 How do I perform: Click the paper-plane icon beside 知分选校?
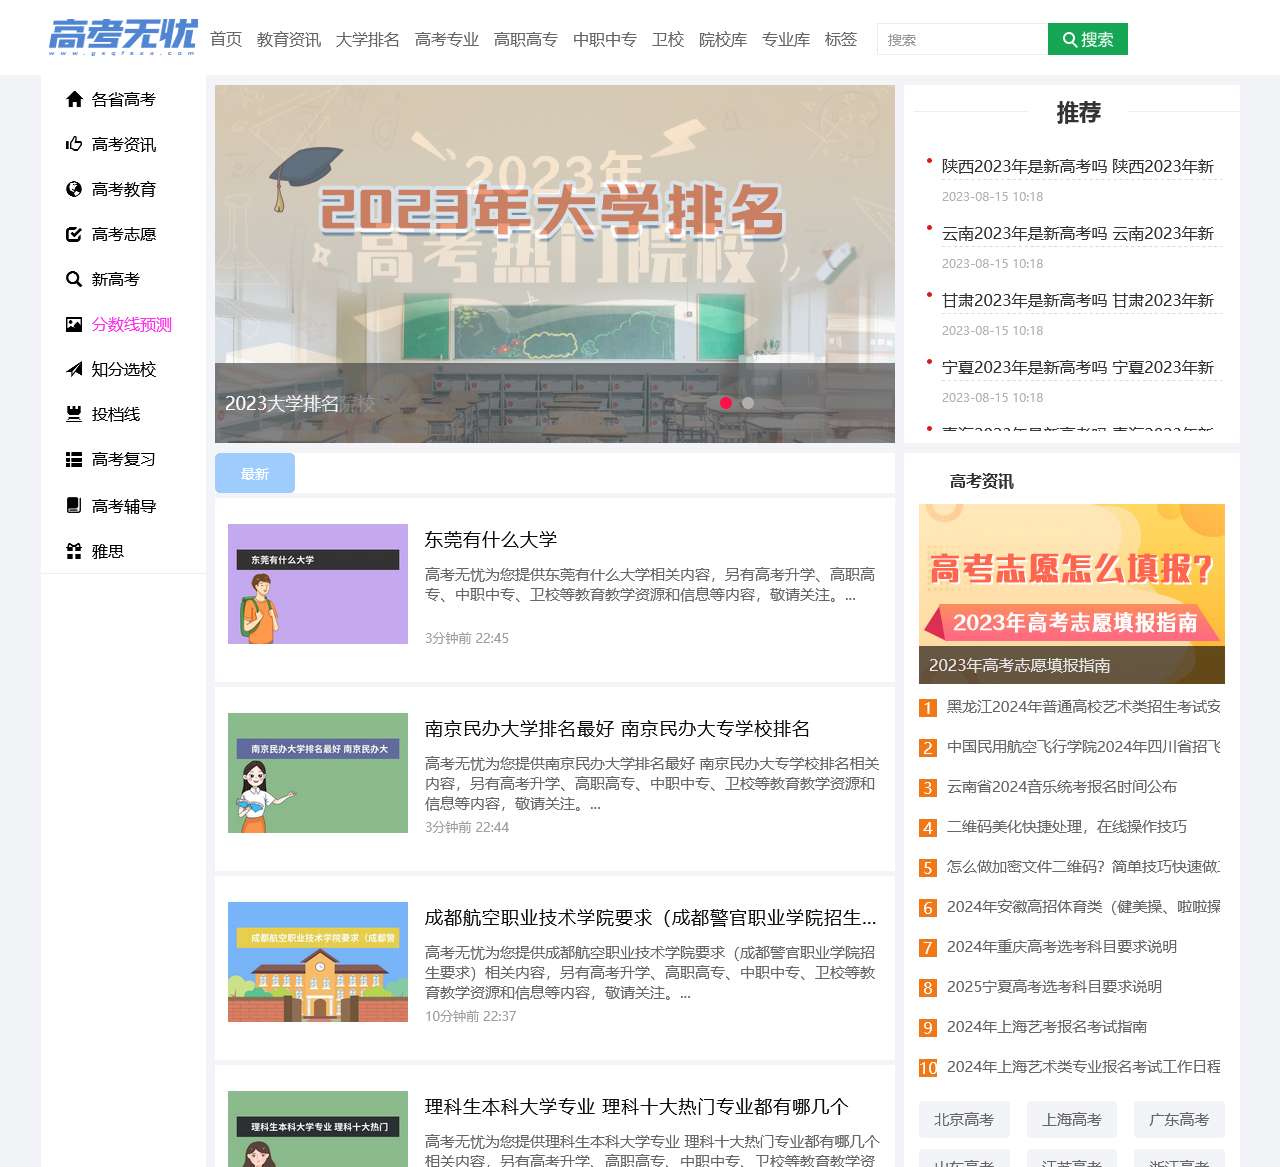pyautogui.click(x=74, y=369)
